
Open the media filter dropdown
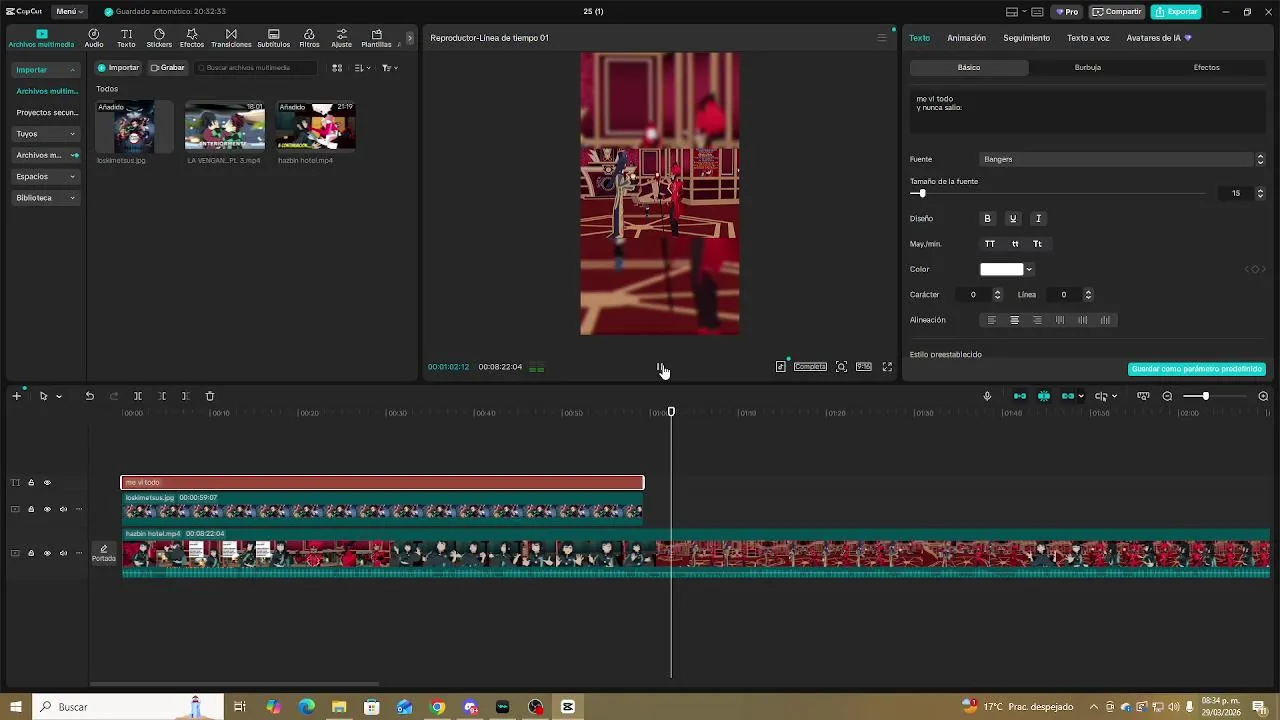click(390, 68)
